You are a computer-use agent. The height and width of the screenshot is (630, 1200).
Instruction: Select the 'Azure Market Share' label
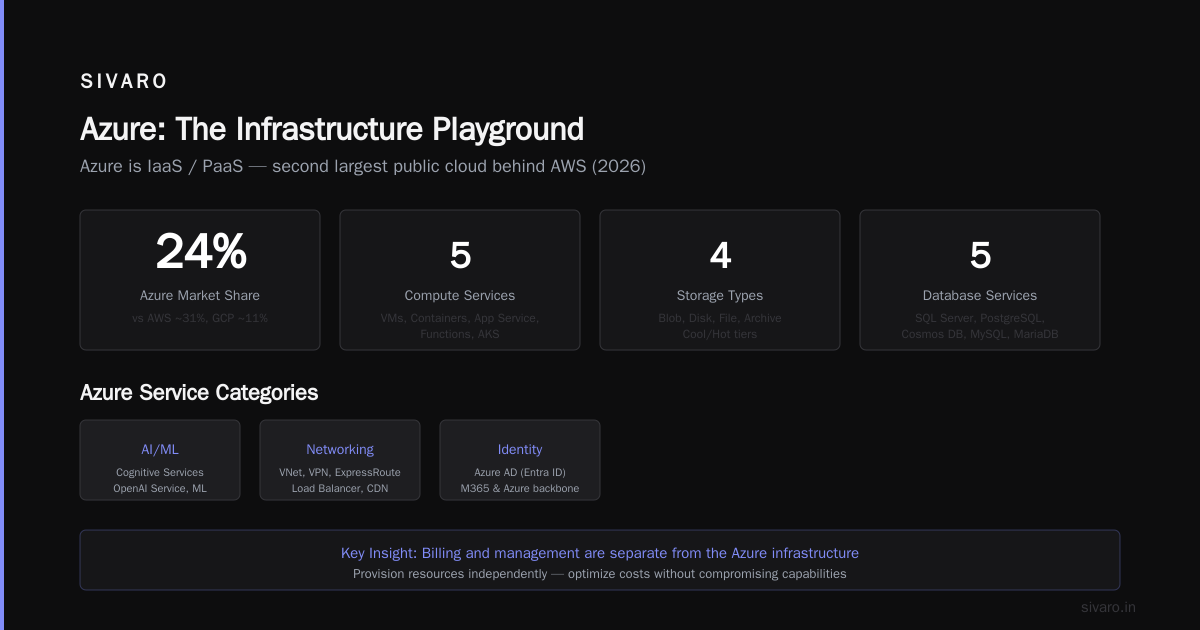pos(200,295)
